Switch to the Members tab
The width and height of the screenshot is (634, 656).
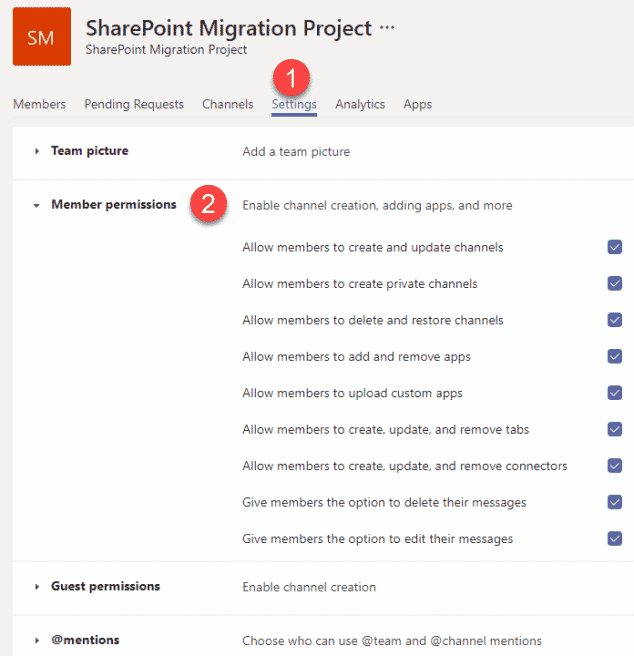coord(39,104)
